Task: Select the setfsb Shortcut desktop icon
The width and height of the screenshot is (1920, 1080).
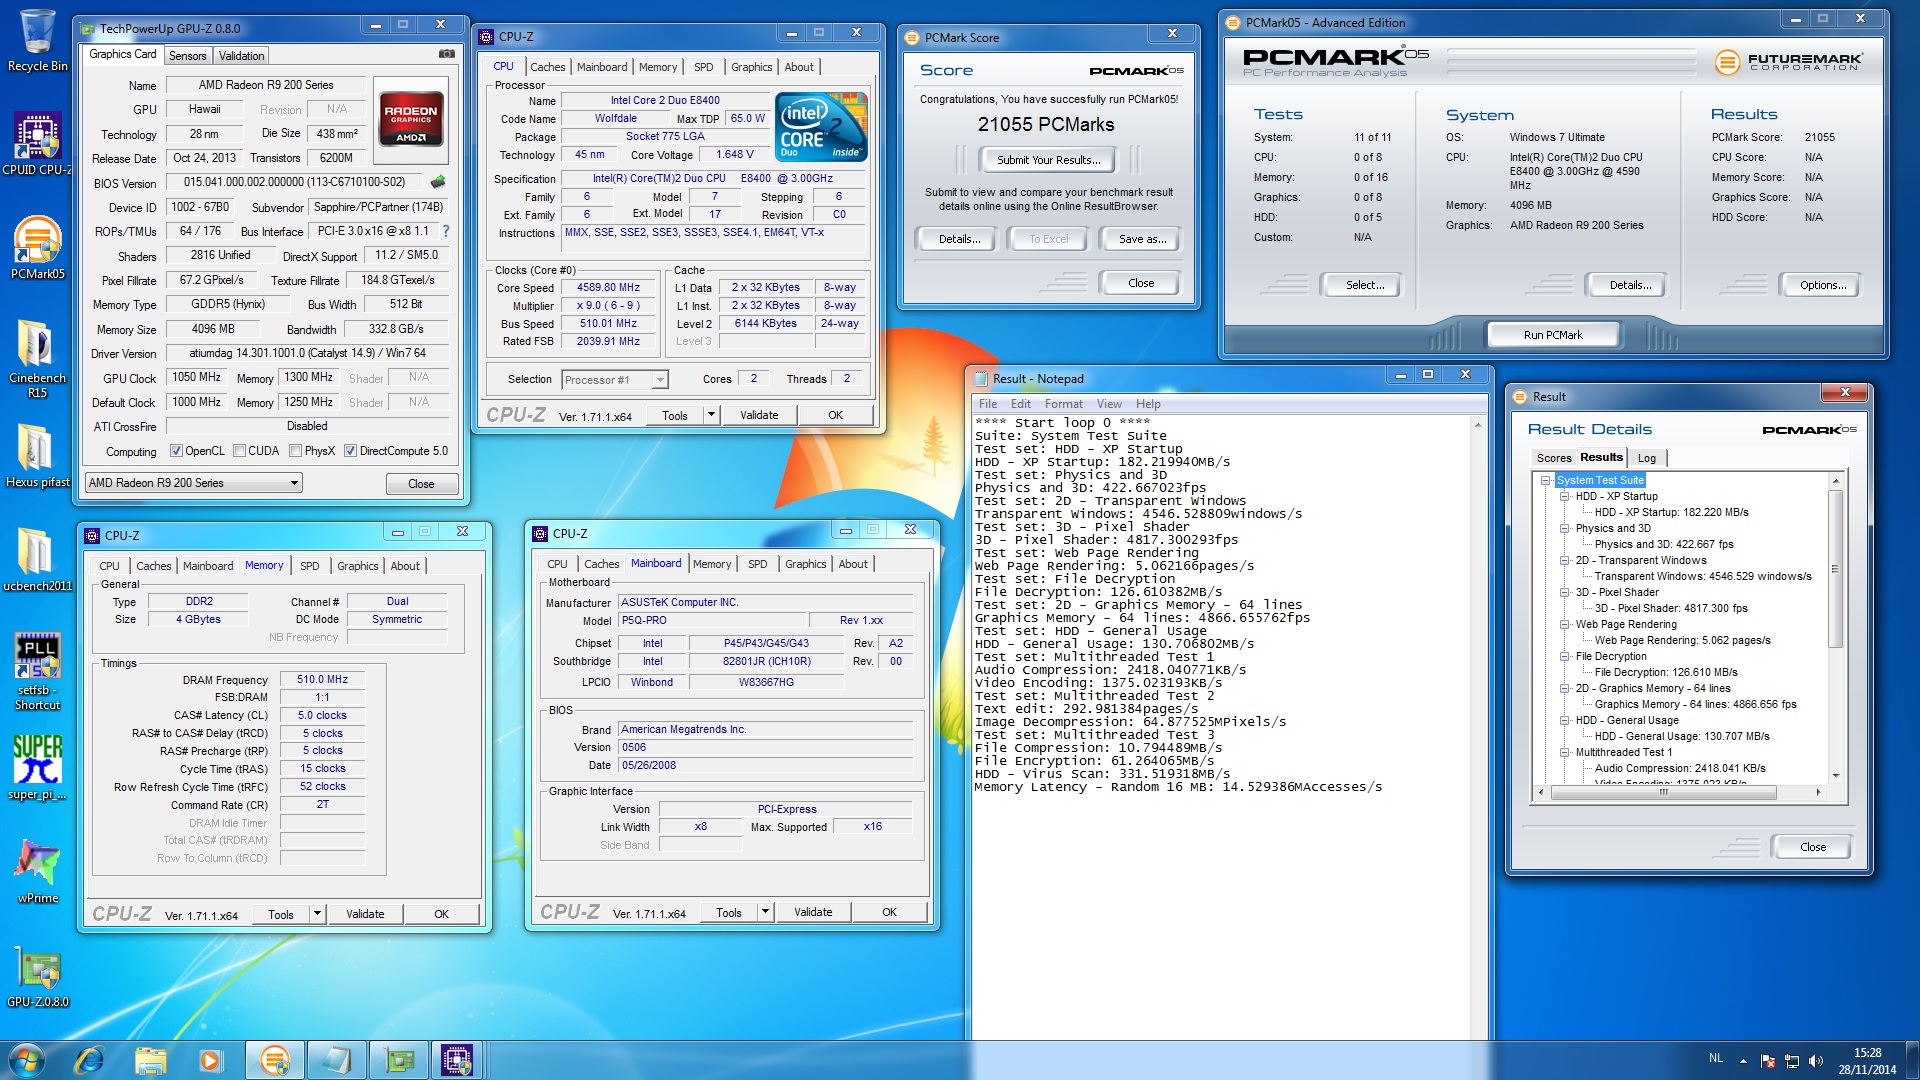Action: point(38,671)
